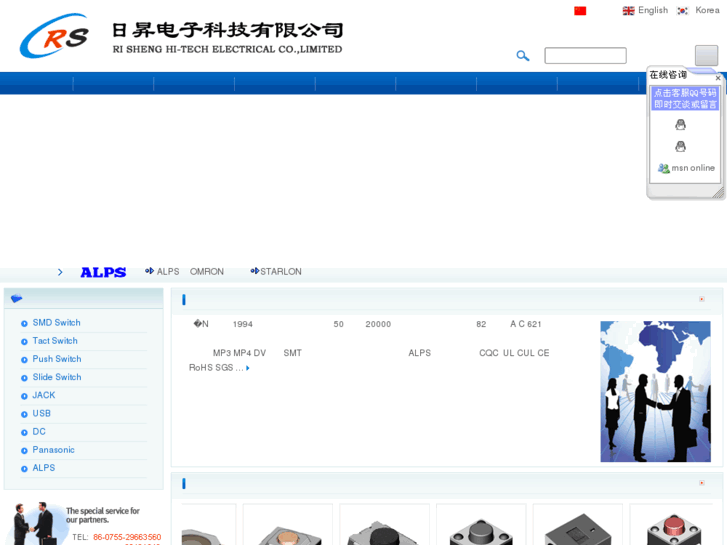Click the RS company logo
Image resolution: width=727 pixels, height=545 pixels.
55,36
